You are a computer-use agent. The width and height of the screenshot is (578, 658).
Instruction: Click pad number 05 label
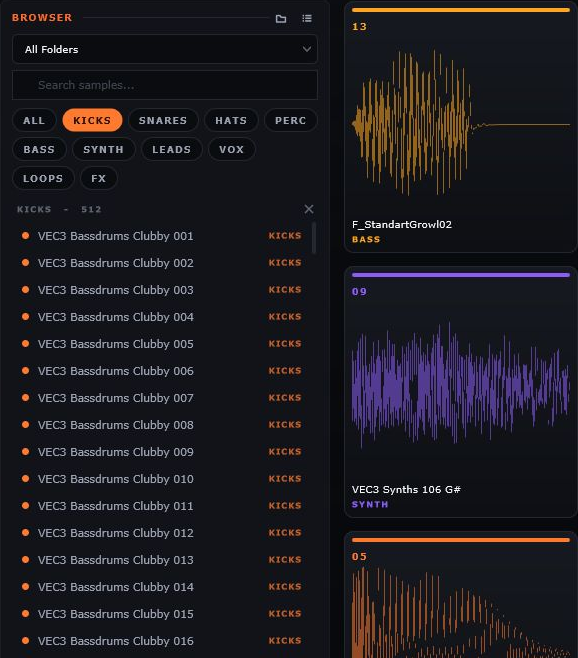[359, 557]
